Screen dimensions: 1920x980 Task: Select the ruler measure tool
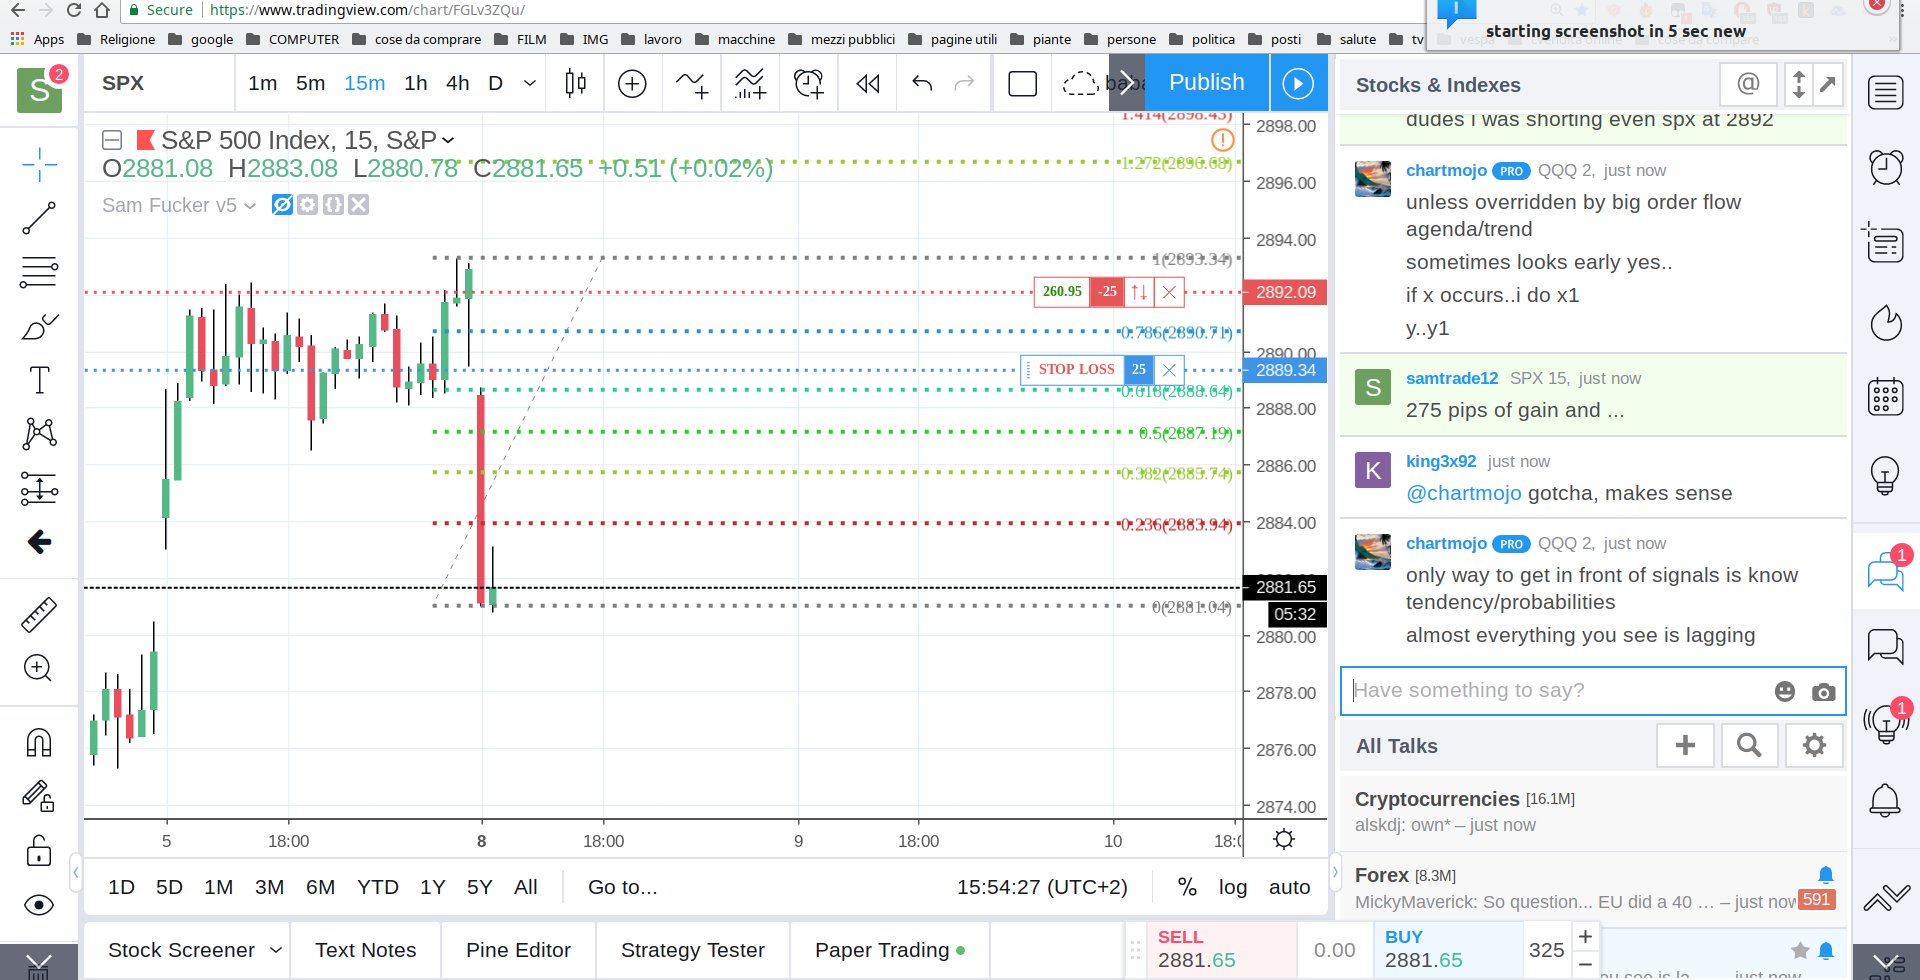(39, 615)
